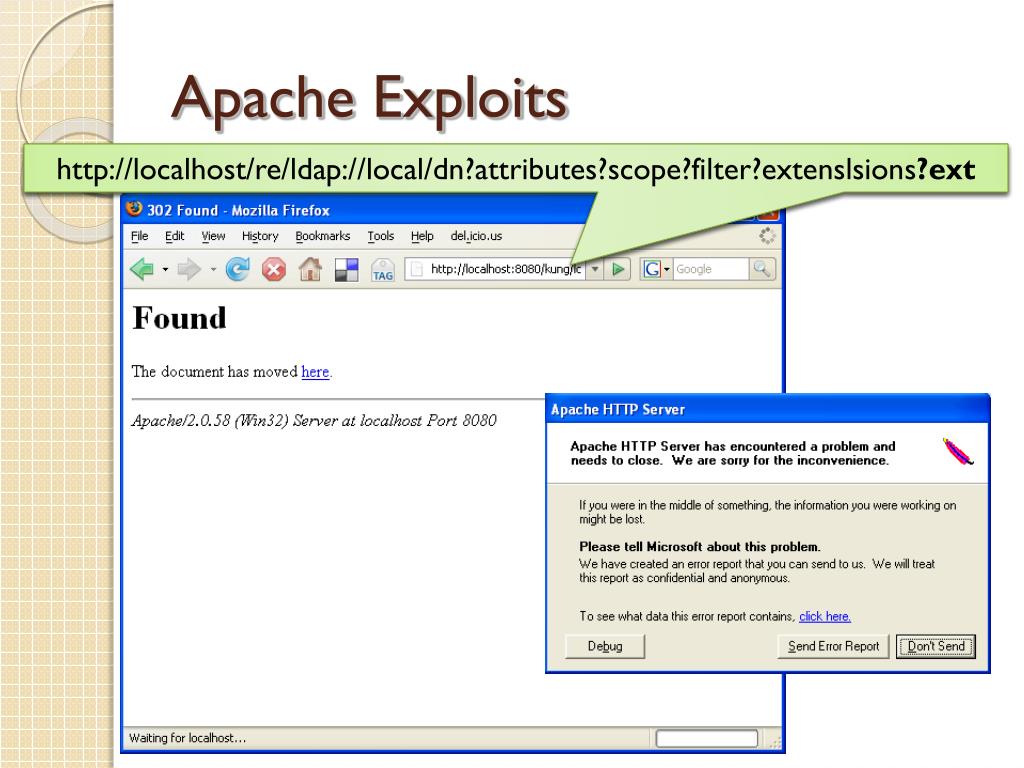
Task: Open the File menu
Action: pos(140,236)
